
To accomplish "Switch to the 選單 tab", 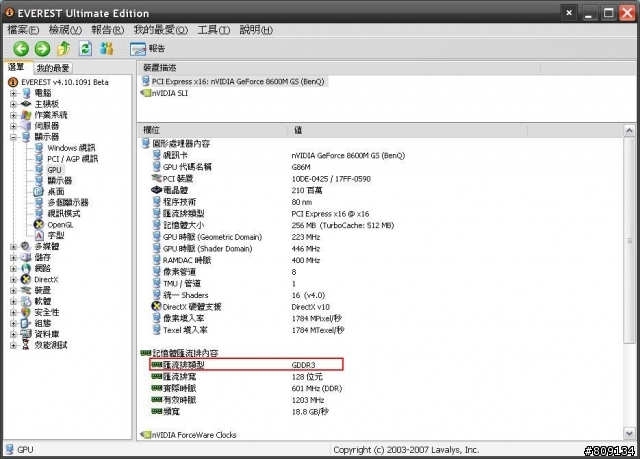I will (x=16, y=67).
